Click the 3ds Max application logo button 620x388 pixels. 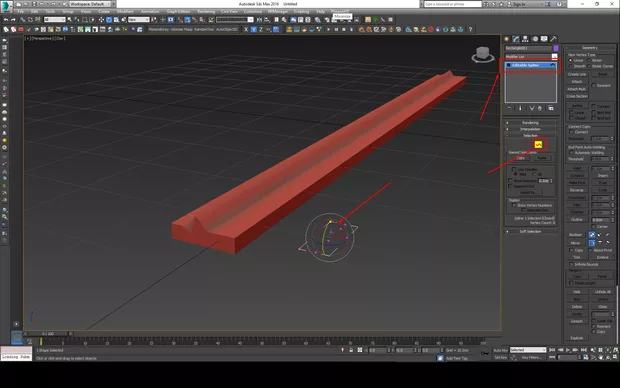click(6, 6)
